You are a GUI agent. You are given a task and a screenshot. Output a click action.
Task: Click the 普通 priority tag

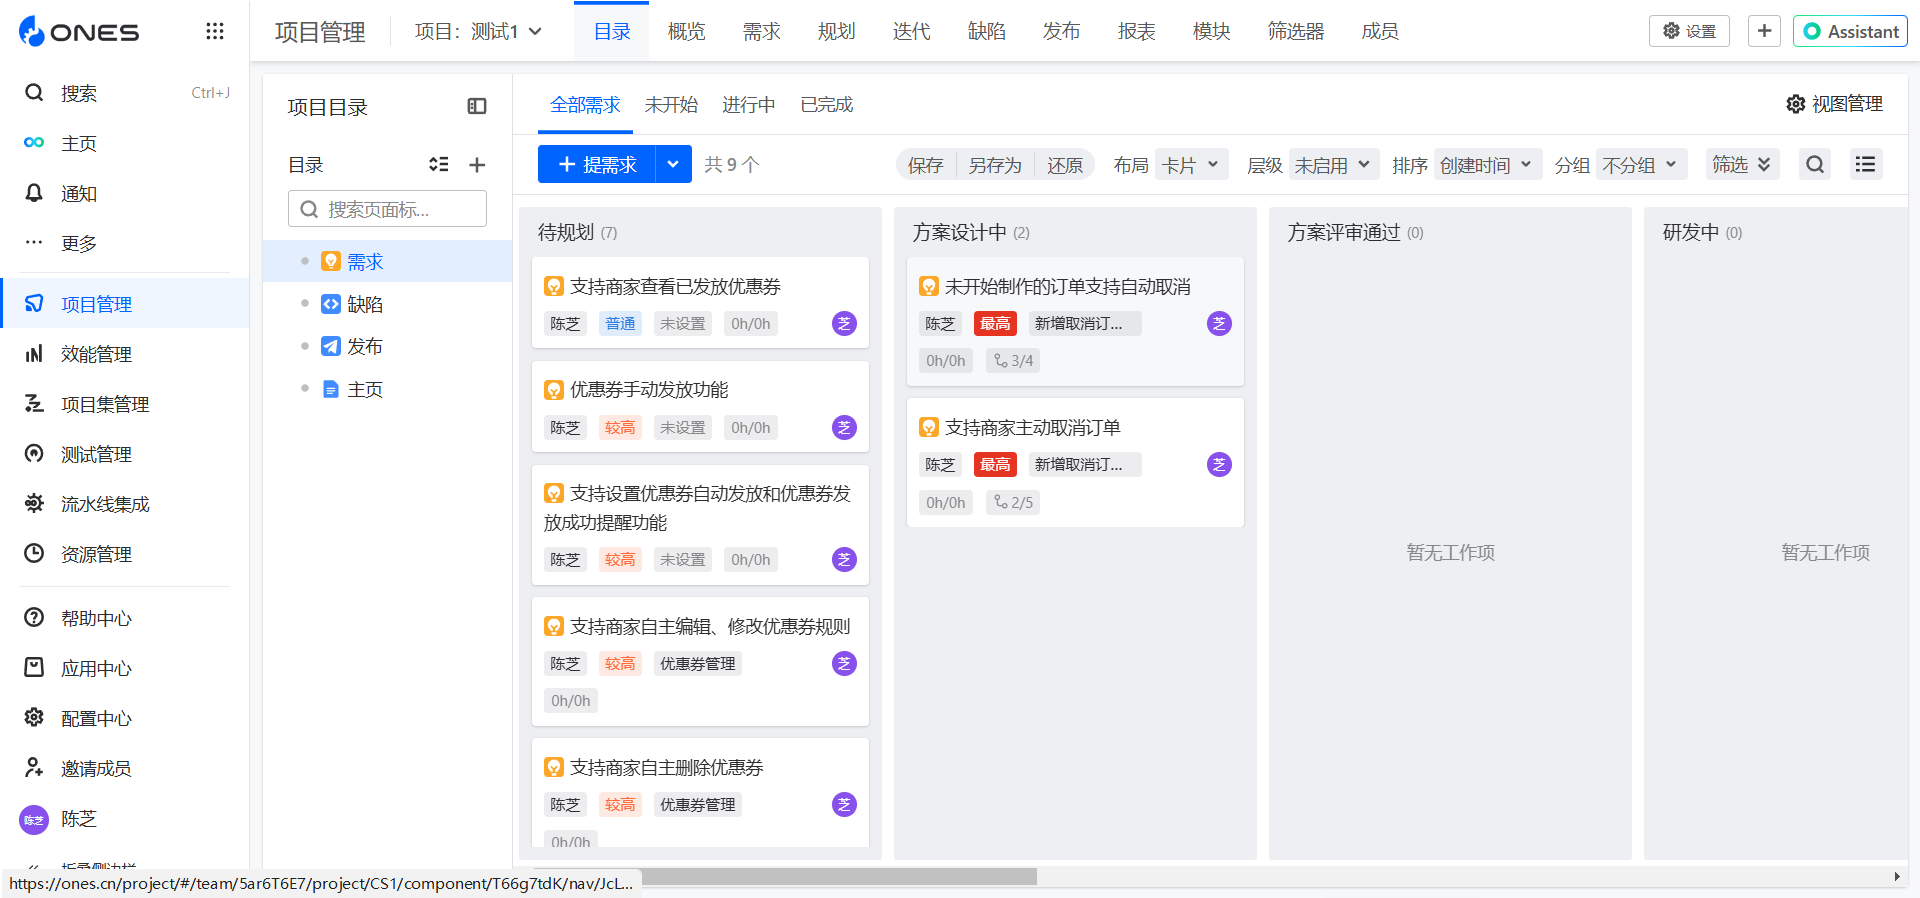(x=620, y=324)
